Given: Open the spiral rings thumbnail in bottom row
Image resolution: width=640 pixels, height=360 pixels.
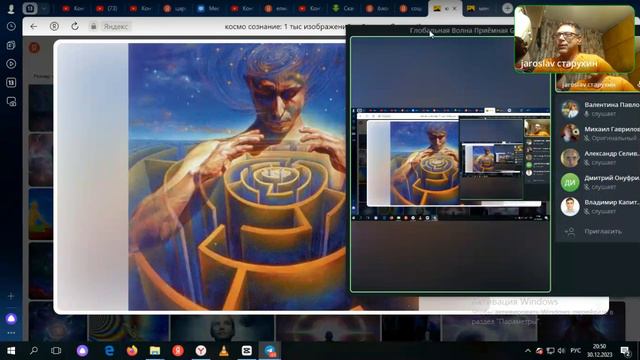Looking at the screenshot, I should 129,328.
